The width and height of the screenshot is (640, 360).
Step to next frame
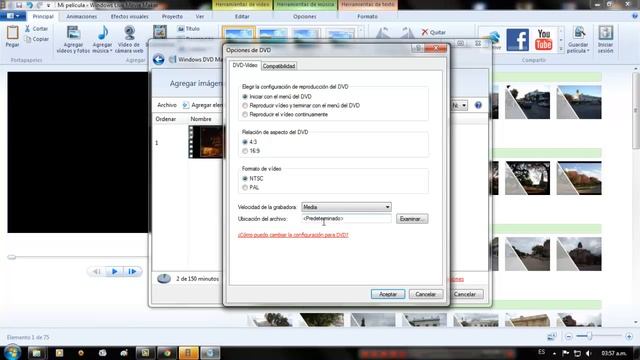pos(132,271)
